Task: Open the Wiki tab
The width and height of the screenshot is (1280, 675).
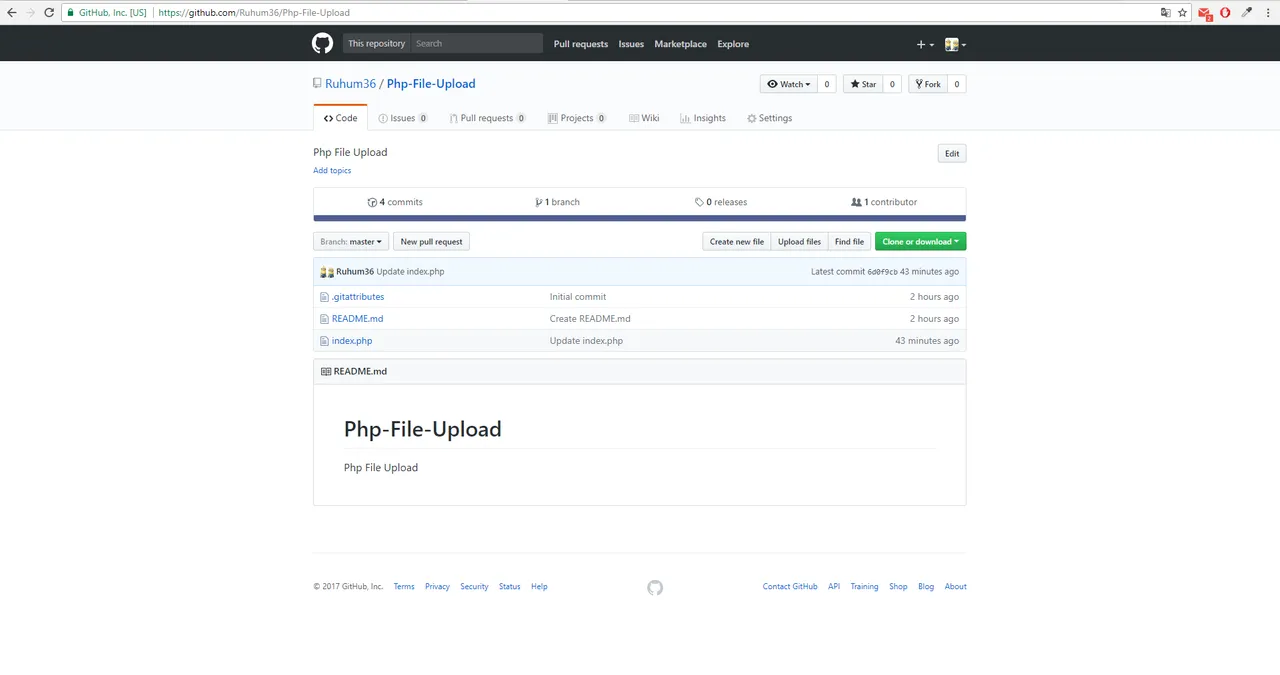Action: pyautogui.click(x=644, y=118)
